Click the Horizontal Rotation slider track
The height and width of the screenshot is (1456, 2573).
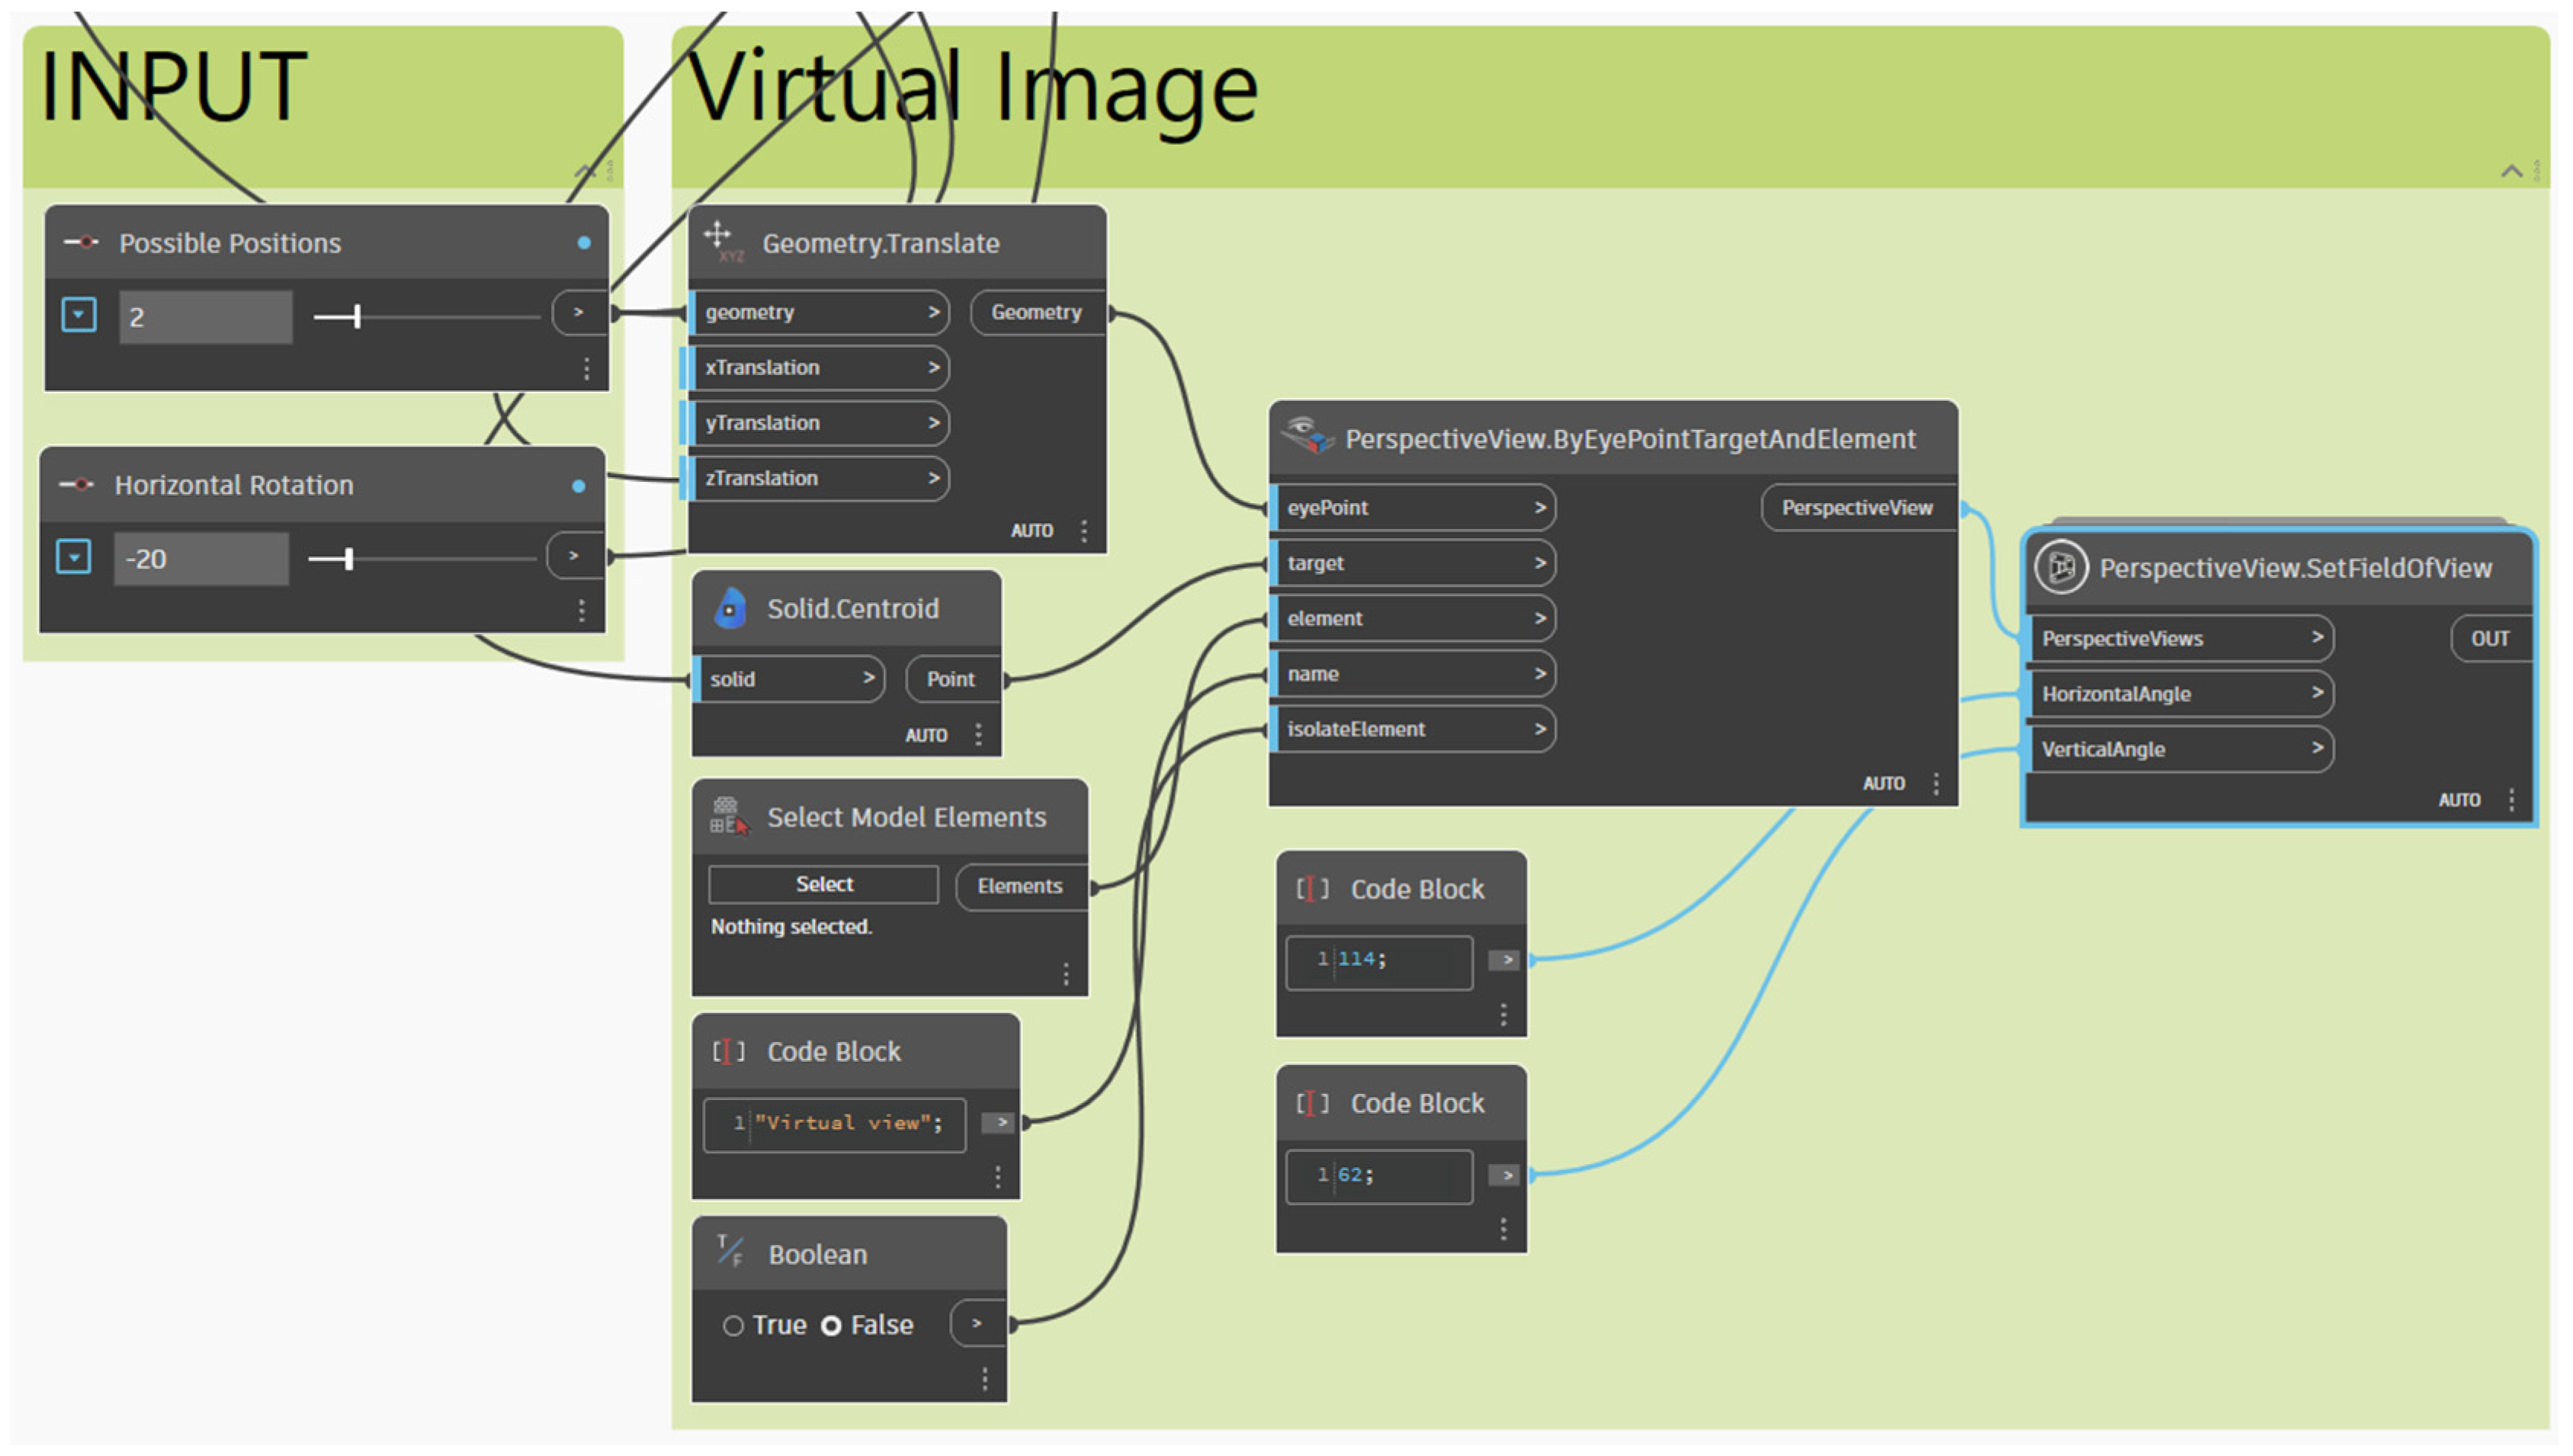(x=440, y=558)
